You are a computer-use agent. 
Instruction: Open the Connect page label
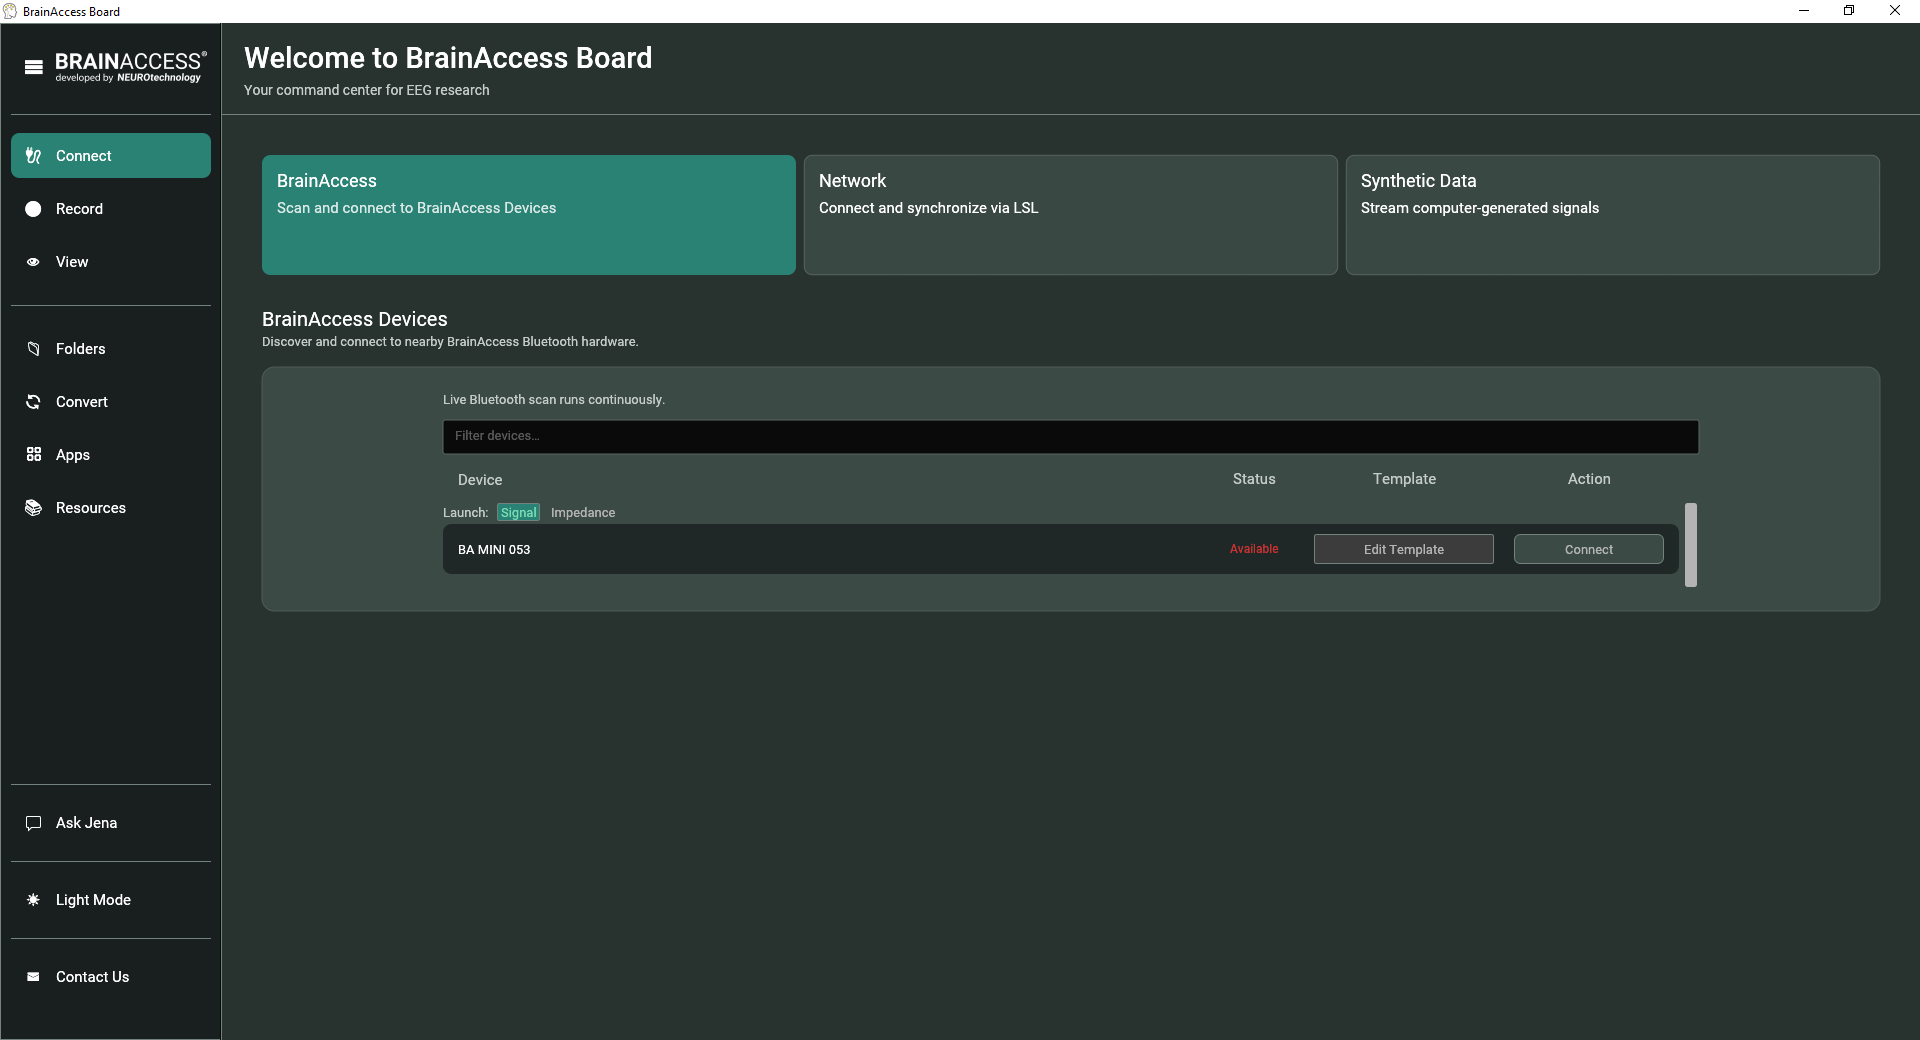84,156
